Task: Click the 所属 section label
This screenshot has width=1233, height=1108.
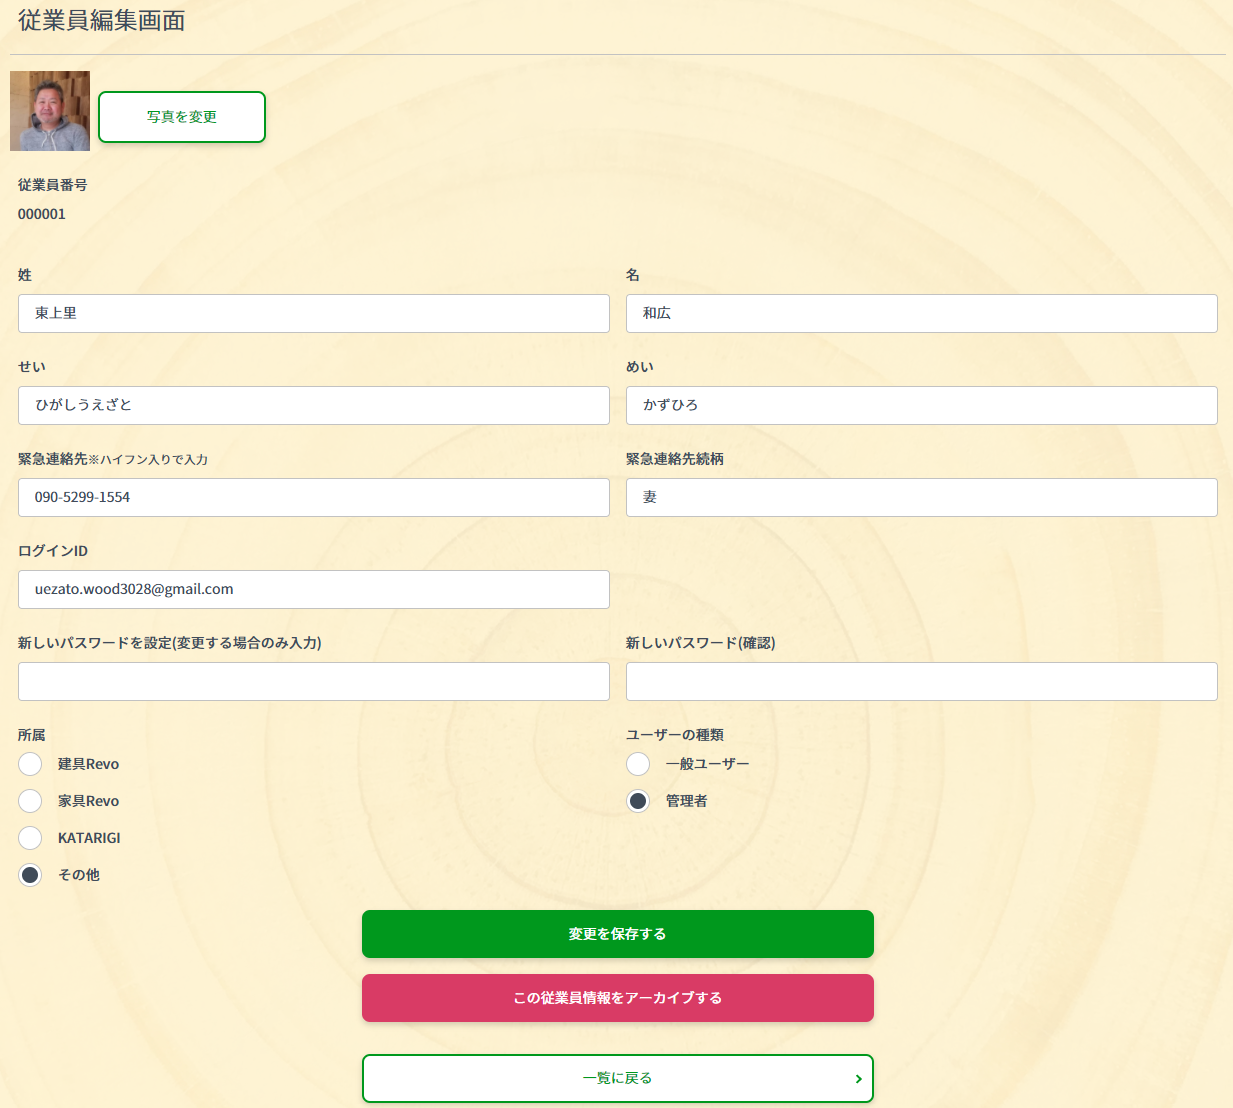Action: pyautogui.click(x=32, y=735)
